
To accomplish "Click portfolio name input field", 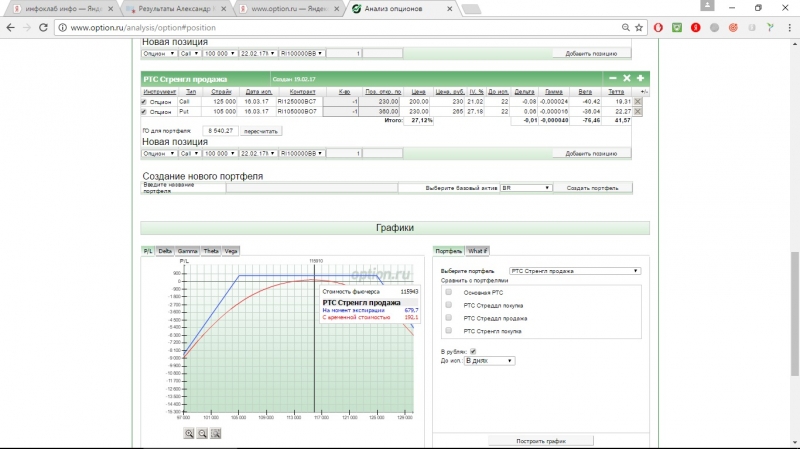I will click(x=312, y=188).
